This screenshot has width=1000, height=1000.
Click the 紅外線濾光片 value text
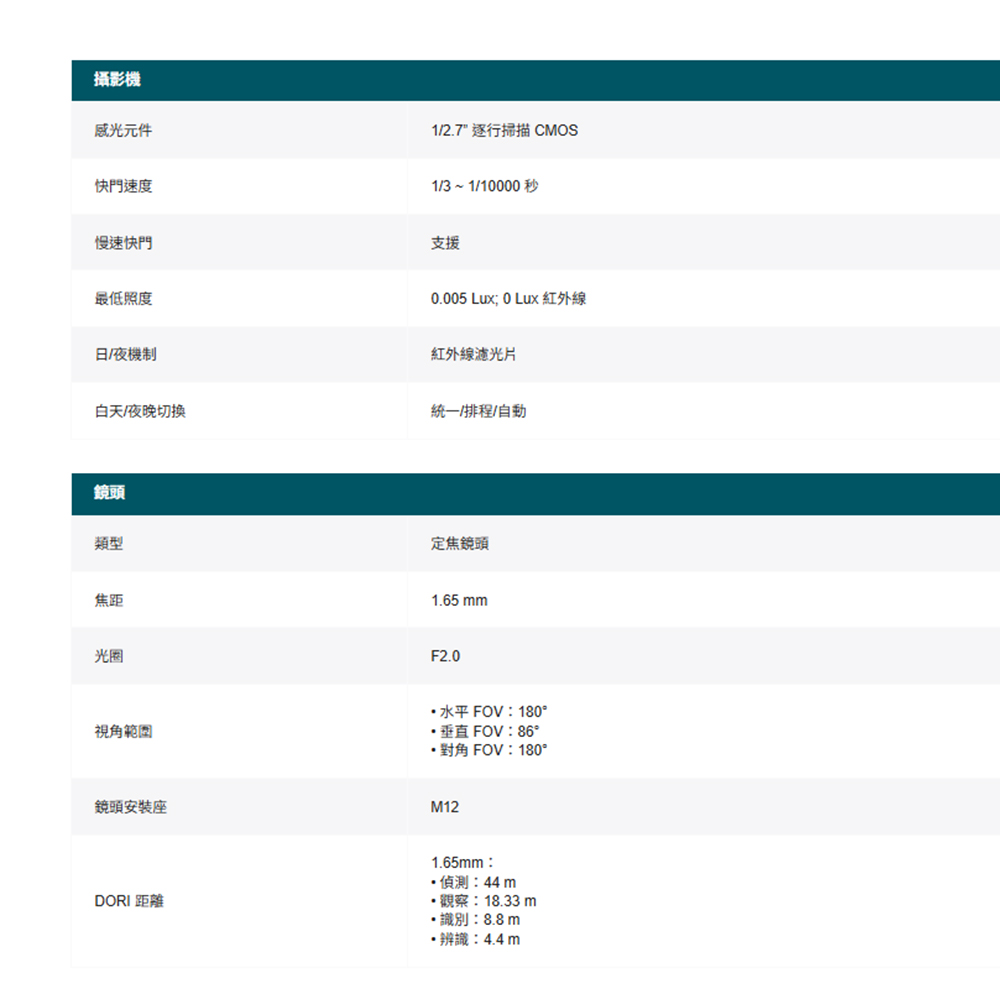pos(473,355)
